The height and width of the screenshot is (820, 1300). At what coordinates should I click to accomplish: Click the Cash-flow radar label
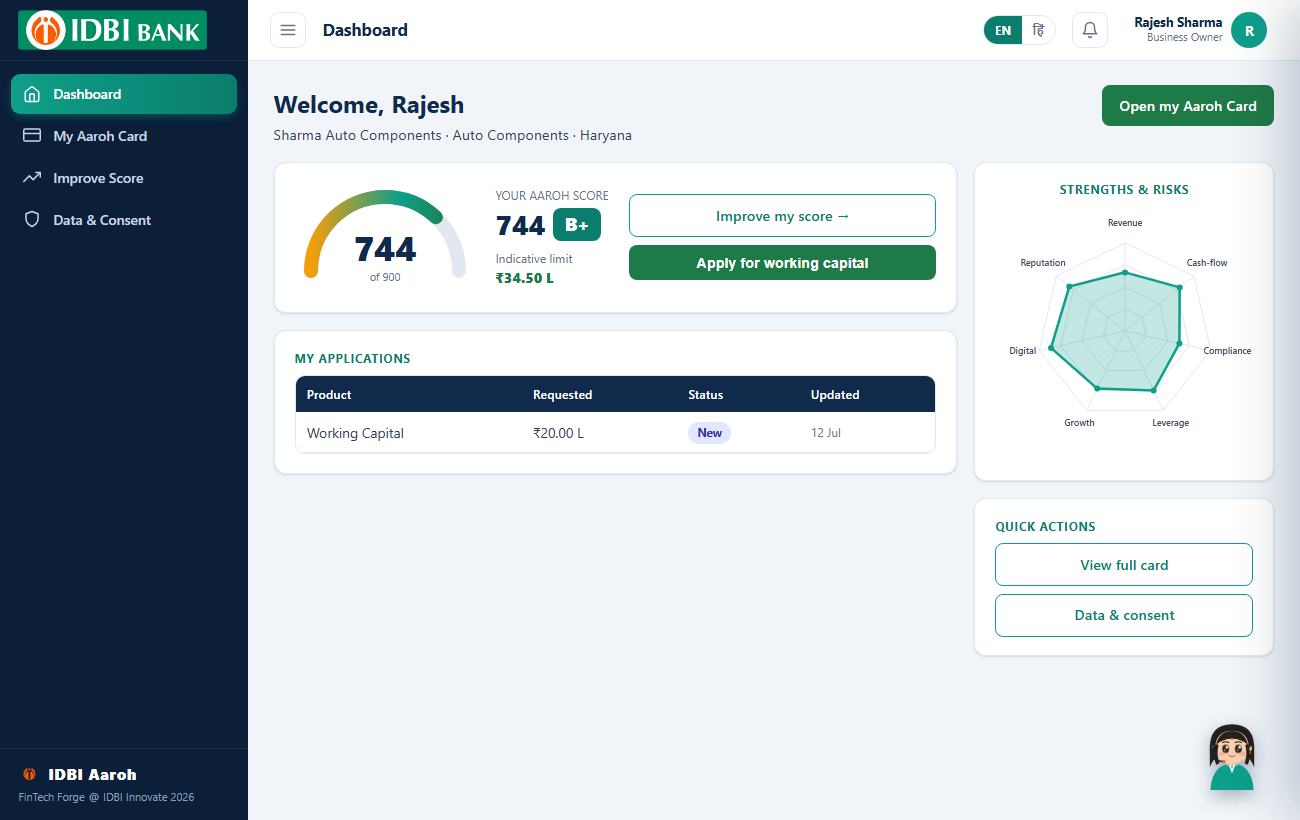pos(1207,263)
